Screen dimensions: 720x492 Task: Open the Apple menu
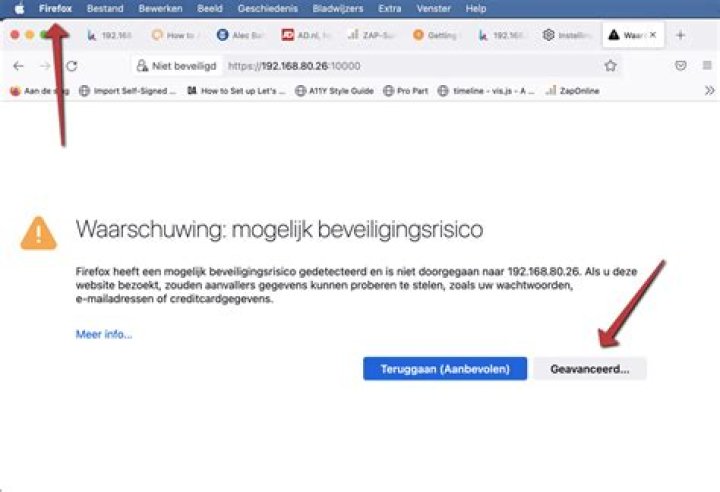coord(18,8)
